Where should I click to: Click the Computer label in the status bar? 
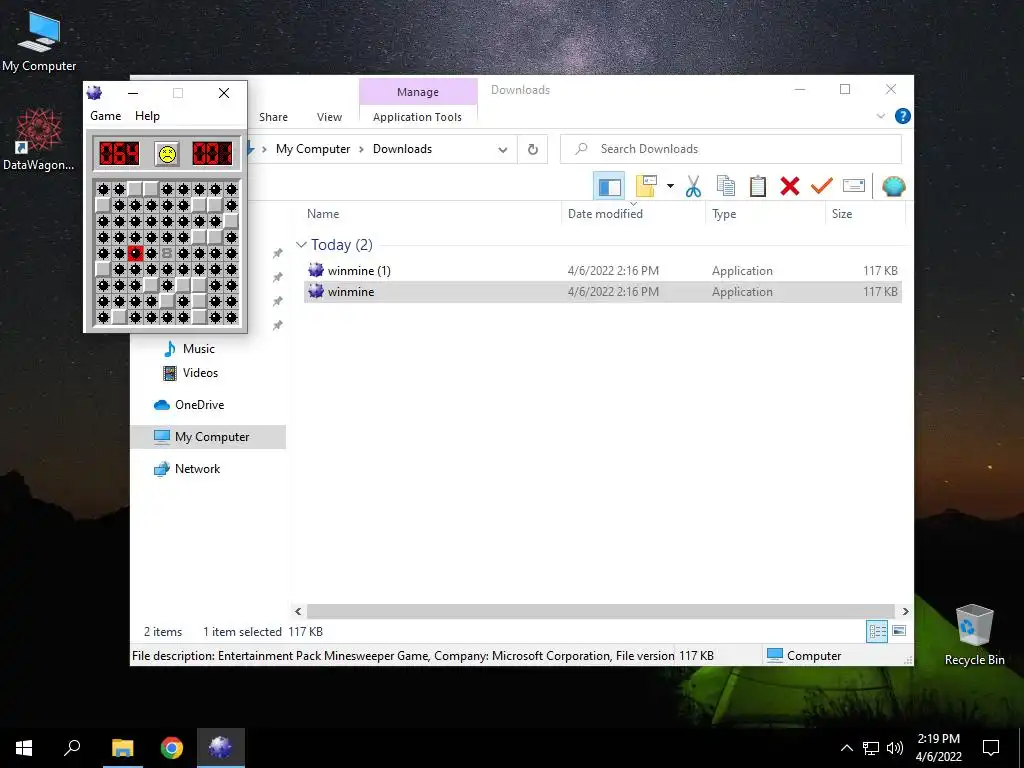[x=814, y=656]
